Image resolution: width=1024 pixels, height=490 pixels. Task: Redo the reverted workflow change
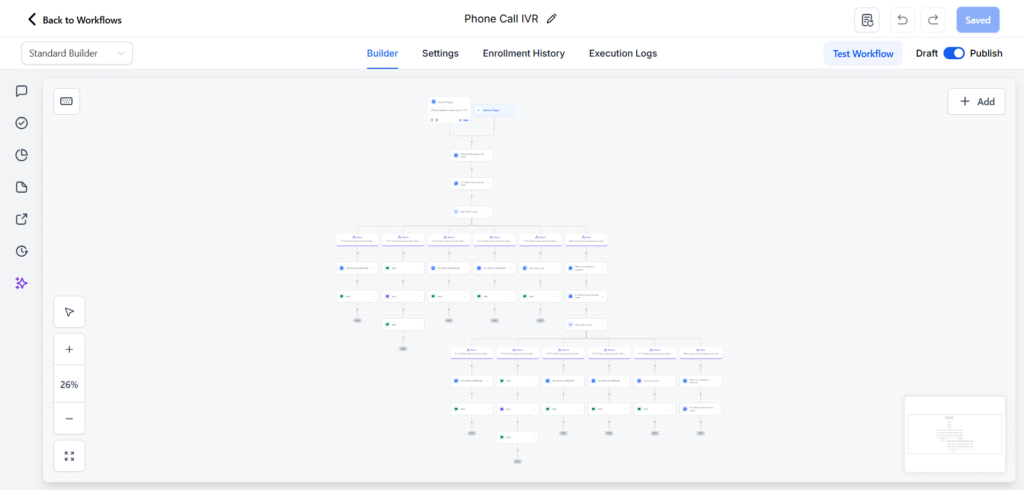[x=933, y=20]
